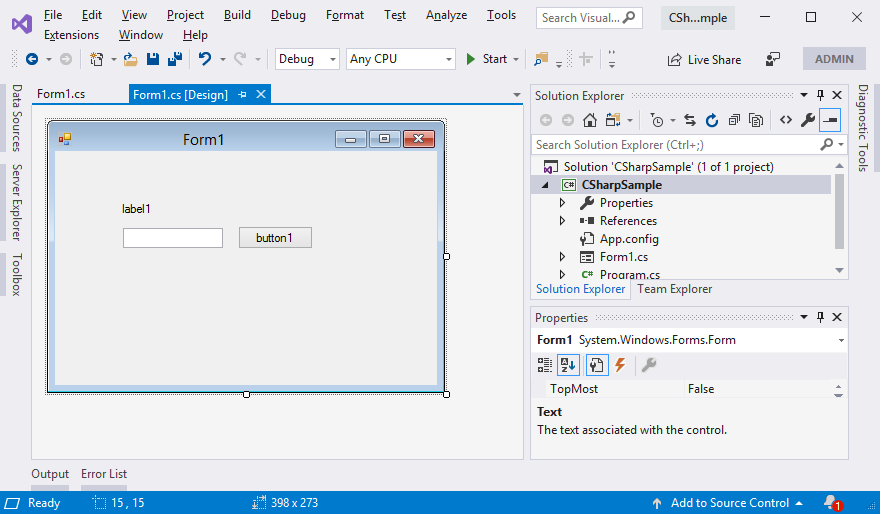Refresh Solution Explorer with the circular arrow
Screen dimensions: 880x514
712,120
